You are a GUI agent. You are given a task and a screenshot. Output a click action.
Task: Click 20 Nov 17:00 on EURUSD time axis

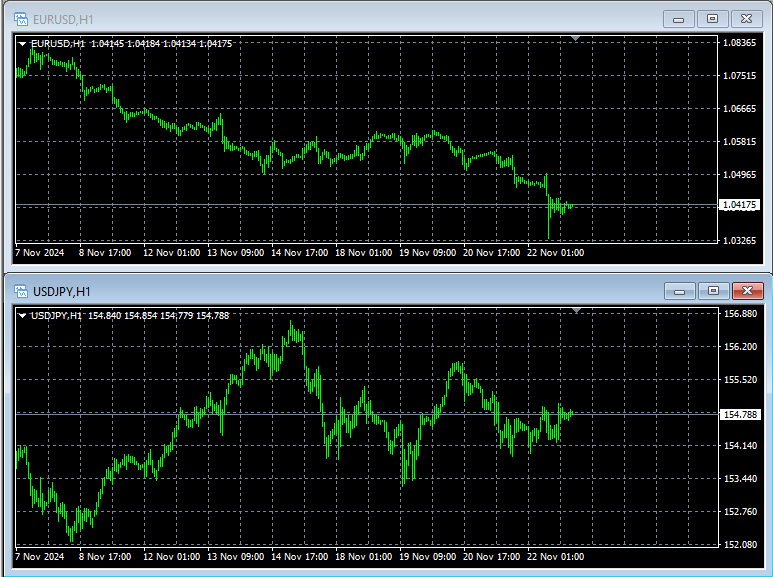click(492, 253)
